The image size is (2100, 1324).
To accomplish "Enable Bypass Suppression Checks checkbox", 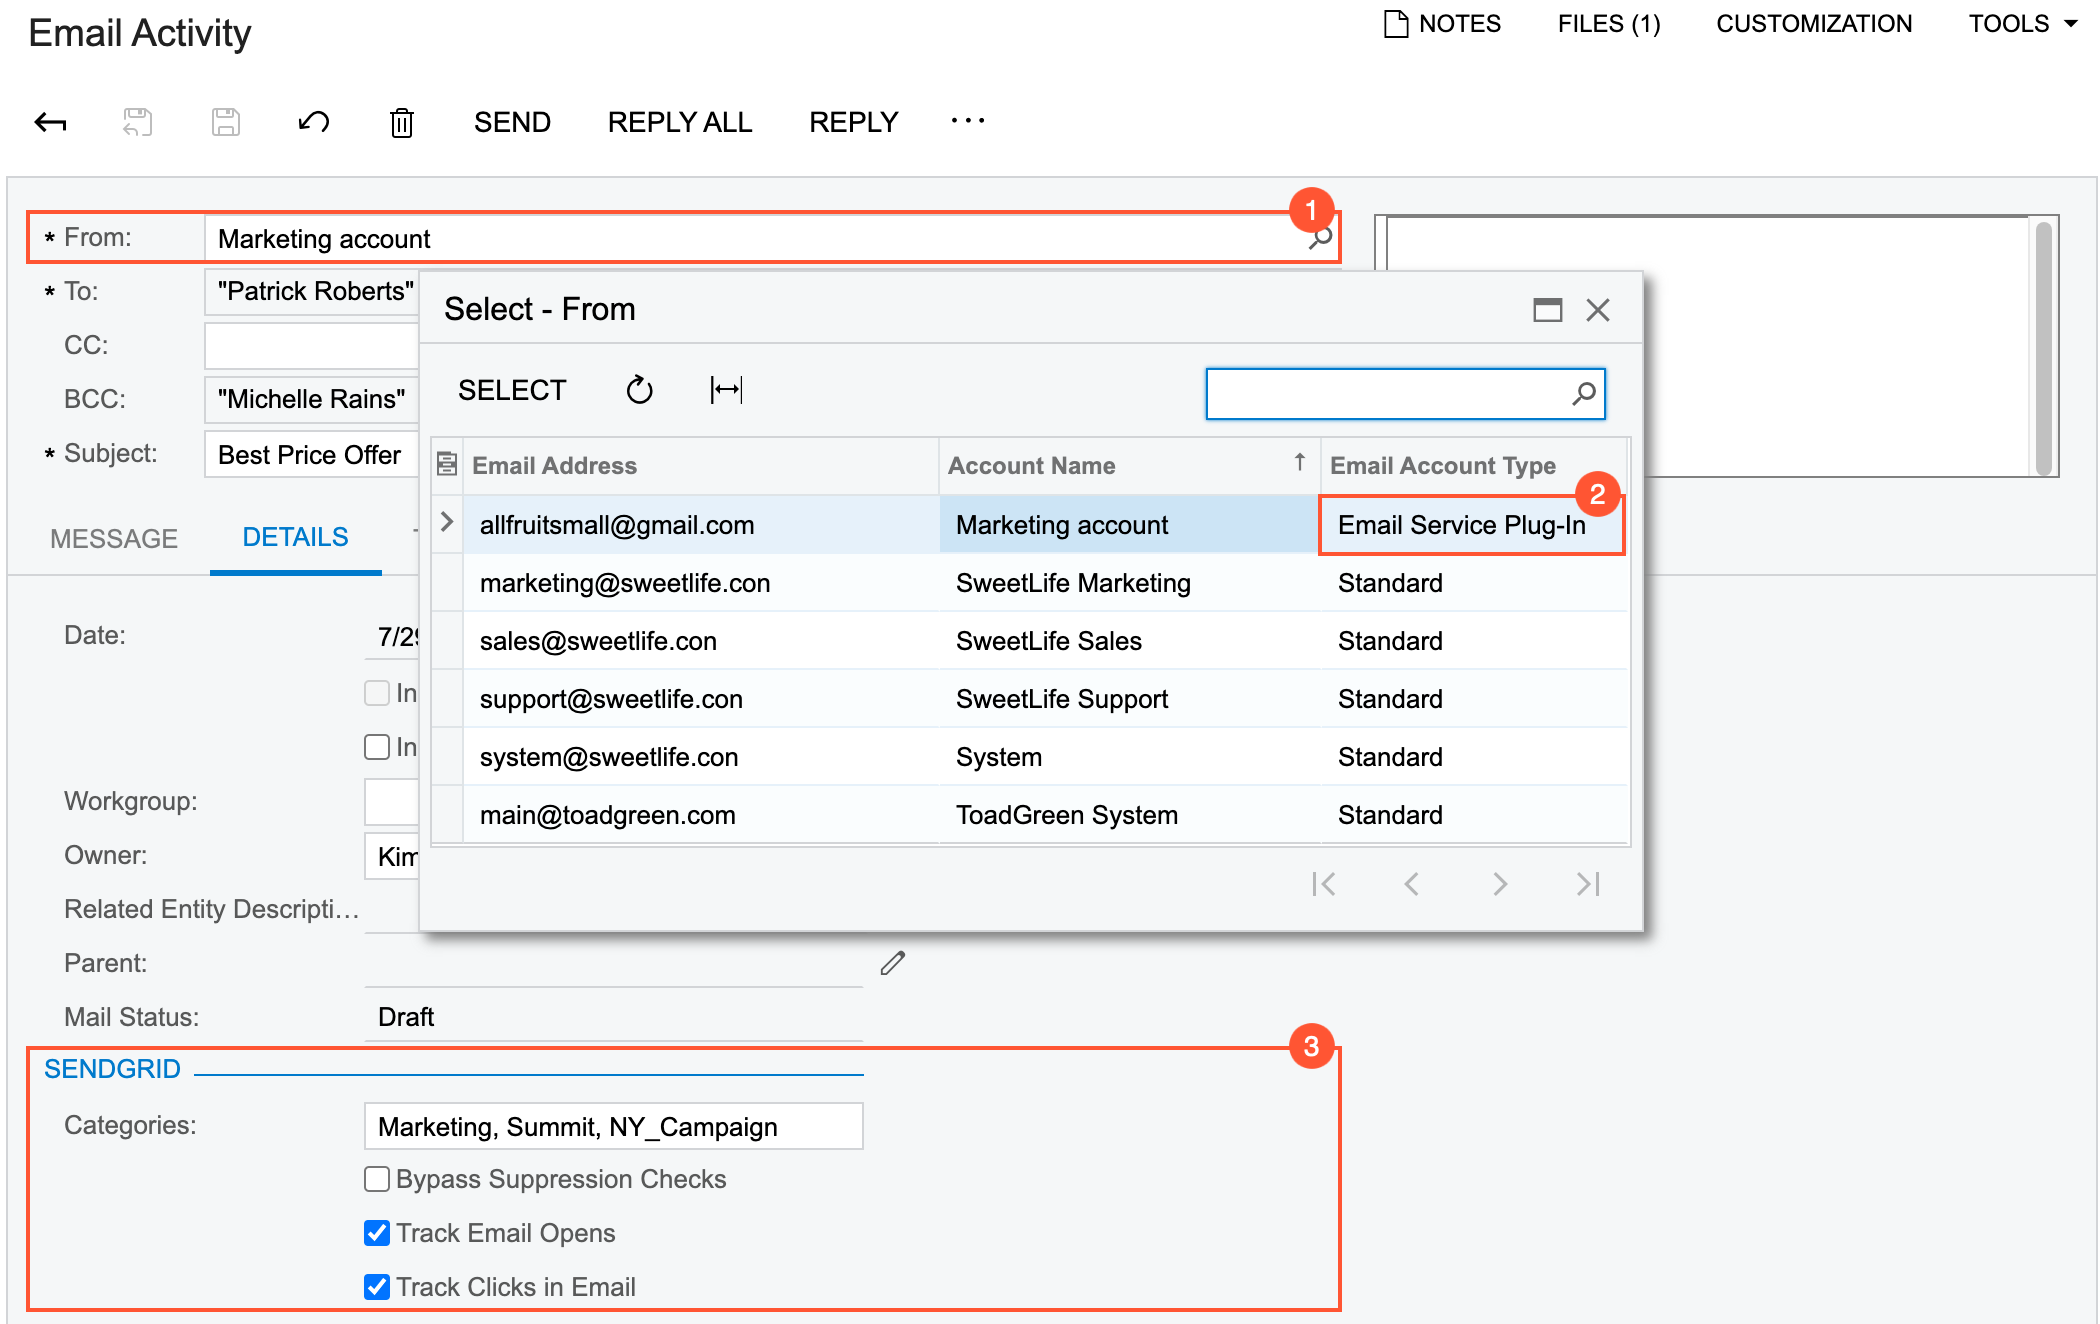I will (x=377, y=1179).
